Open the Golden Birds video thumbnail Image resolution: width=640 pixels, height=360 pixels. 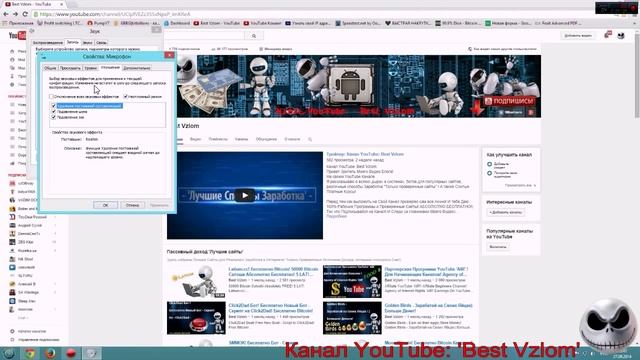[x=352, y=318]
